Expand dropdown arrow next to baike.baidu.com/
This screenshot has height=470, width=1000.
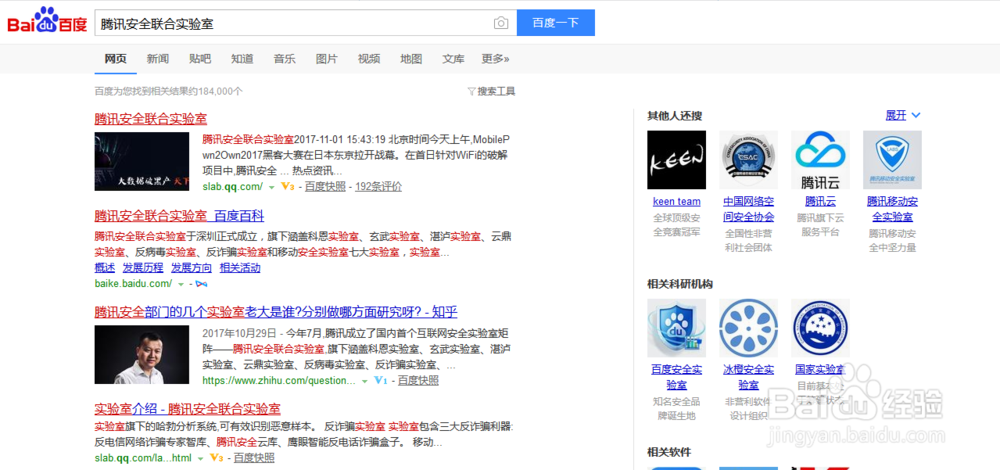181,284
